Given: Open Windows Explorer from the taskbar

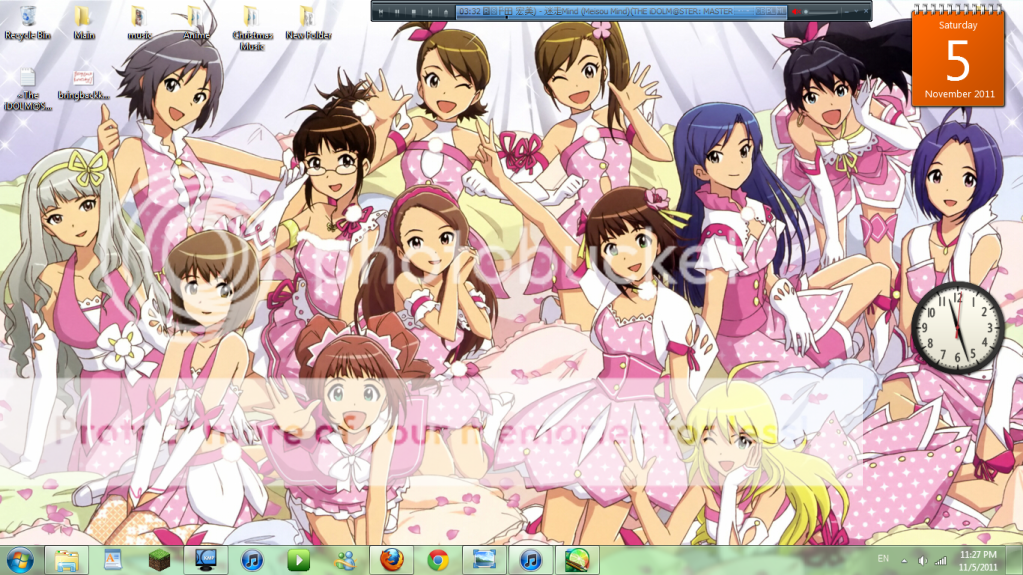Looking at the screenshot, I should coord(68,560).
